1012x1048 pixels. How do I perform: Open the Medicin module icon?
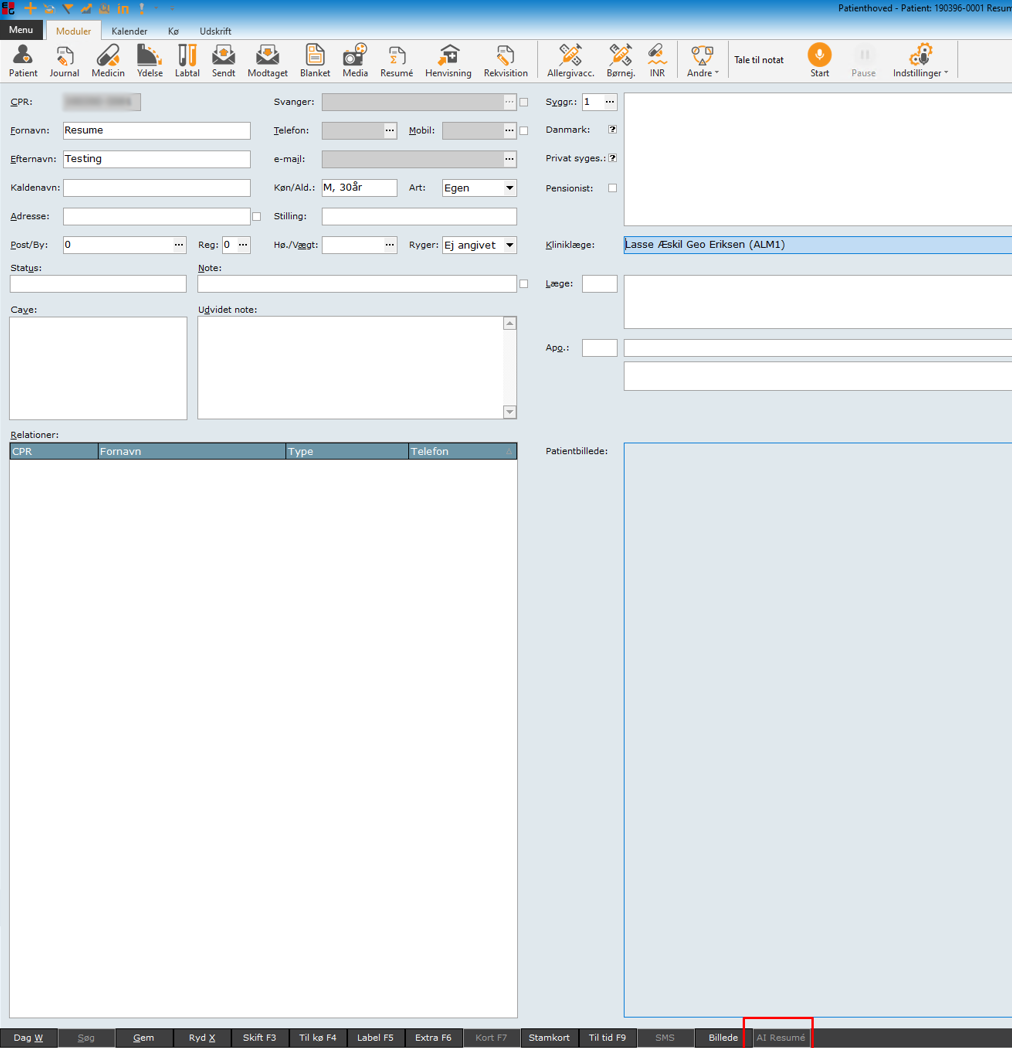click(108, 61)
